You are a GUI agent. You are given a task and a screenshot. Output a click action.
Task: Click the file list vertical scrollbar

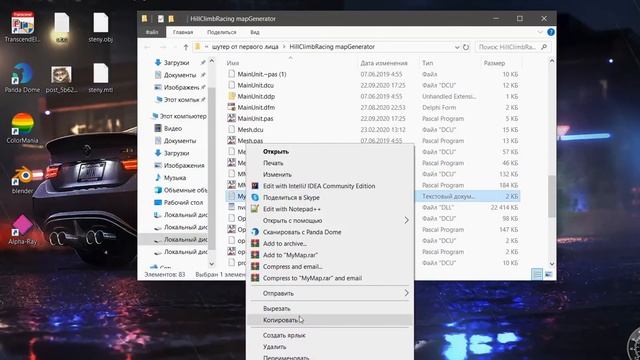[551, 196]
